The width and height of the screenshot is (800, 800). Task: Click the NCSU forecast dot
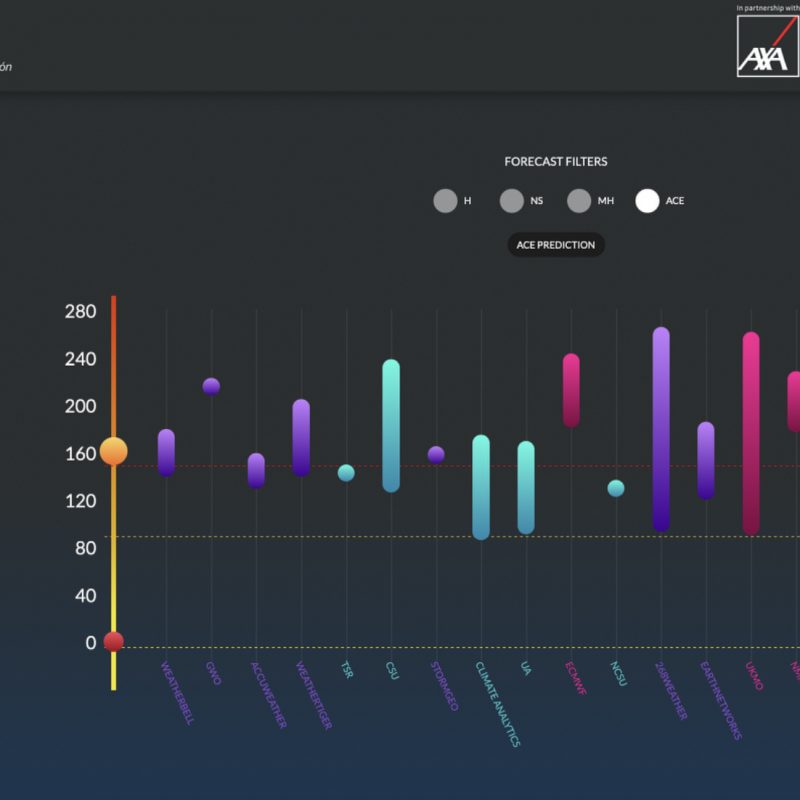tap(616, 488)
